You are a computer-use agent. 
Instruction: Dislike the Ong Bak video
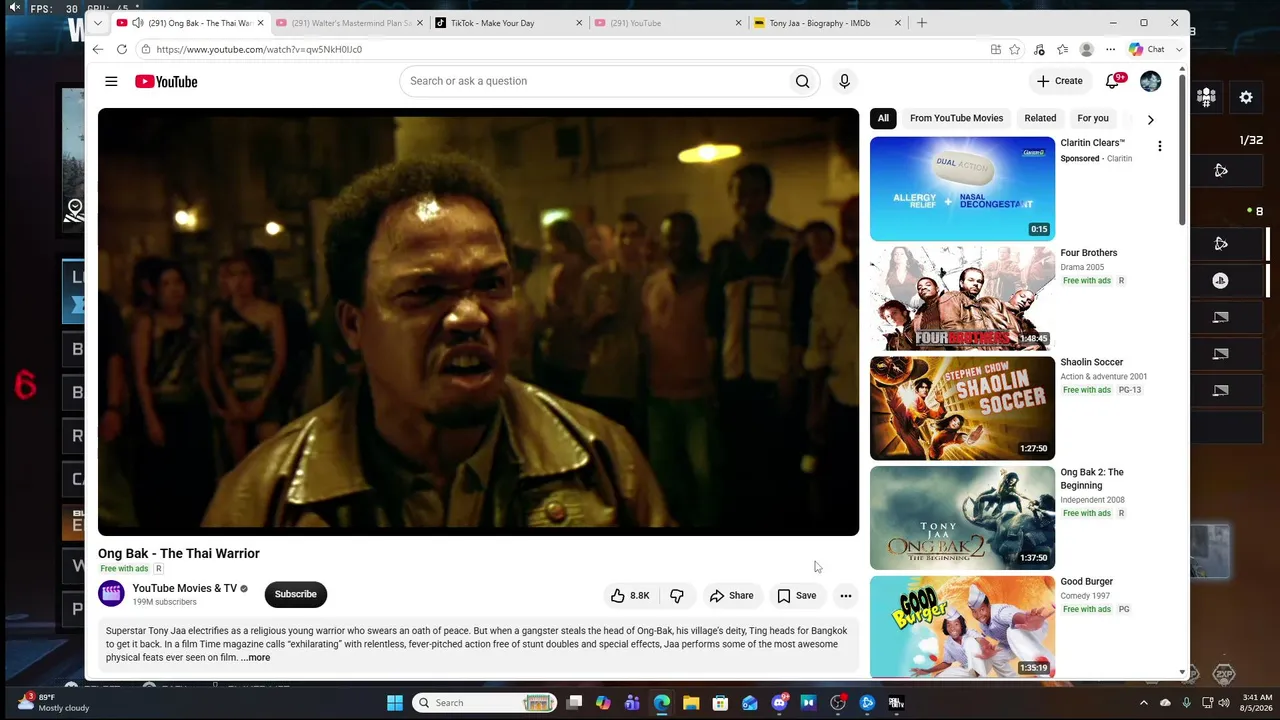click(677, 595)
